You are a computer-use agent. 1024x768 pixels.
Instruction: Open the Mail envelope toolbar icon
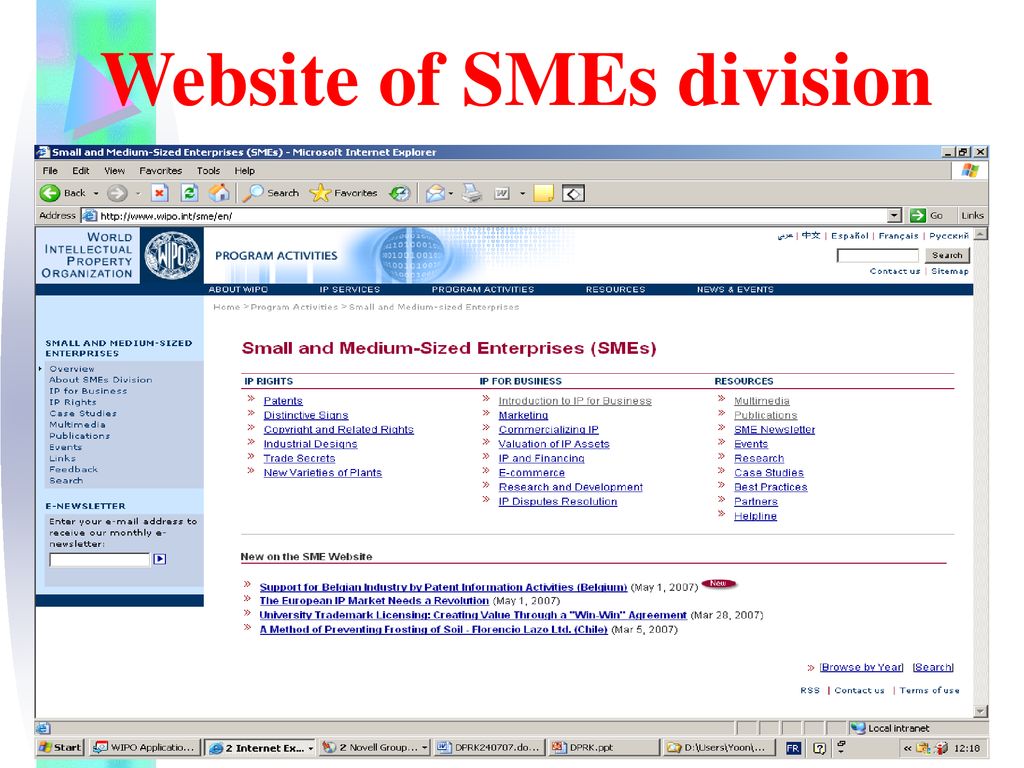point(435,193)
